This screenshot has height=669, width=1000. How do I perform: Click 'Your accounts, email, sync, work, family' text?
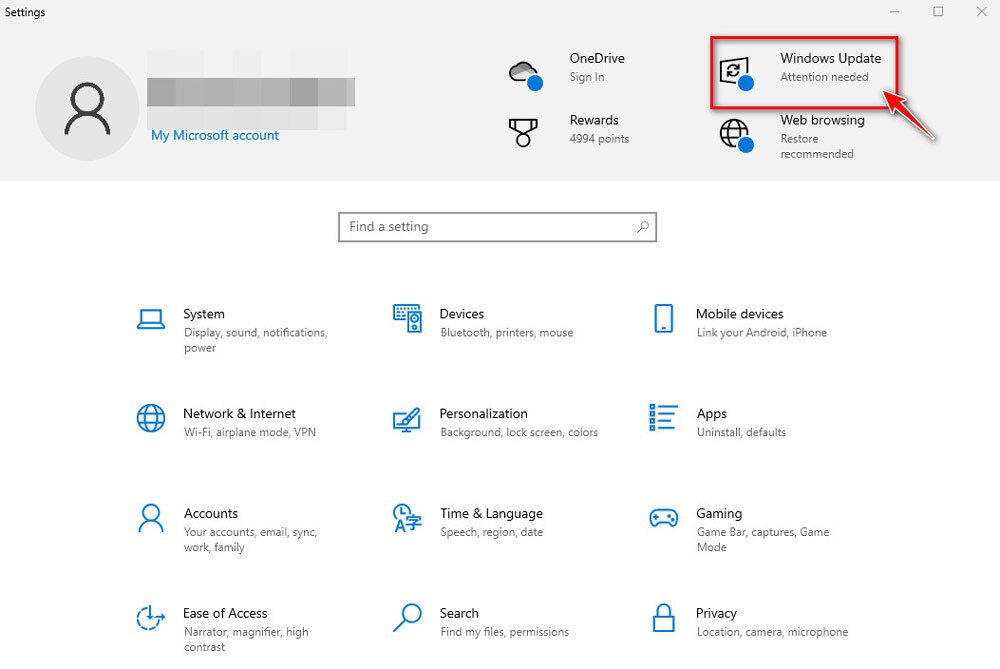(x=250, y=540)
